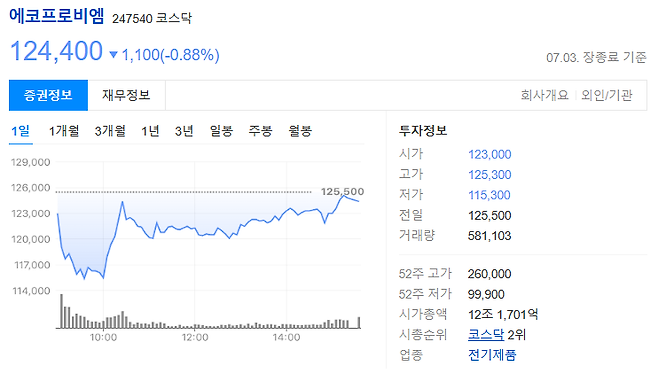This screenshot has height=373, width=658.
Task: Open the 외인/기관 link
Action: click(606, 95)
